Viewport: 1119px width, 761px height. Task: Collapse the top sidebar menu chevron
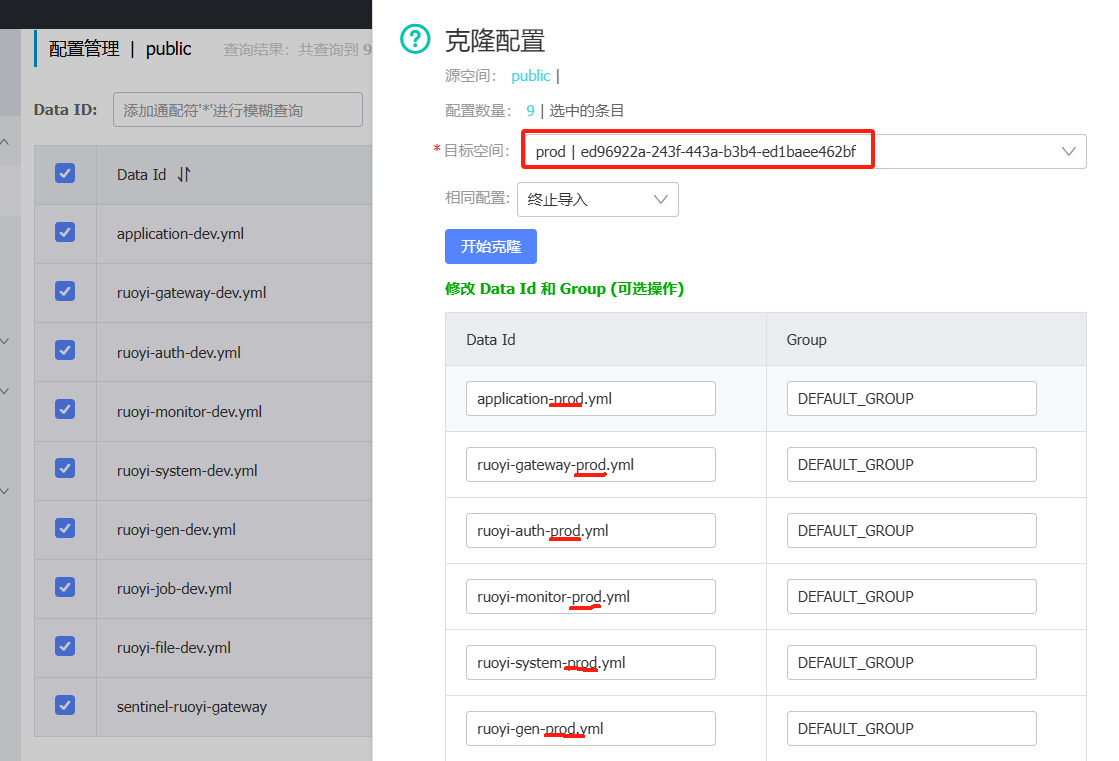click(x=5, y=143)
